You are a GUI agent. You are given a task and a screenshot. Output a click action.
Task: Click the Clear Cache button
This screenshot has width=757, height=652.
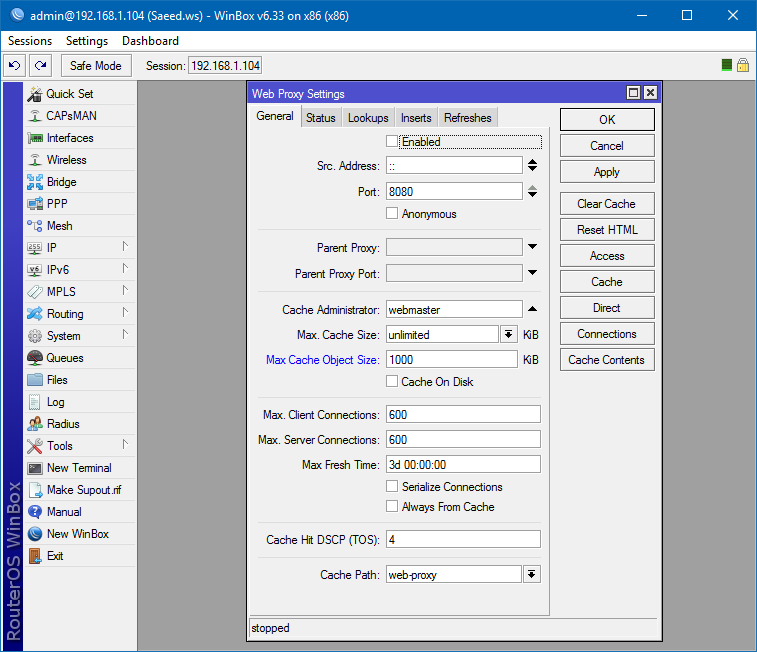[607, 204]
